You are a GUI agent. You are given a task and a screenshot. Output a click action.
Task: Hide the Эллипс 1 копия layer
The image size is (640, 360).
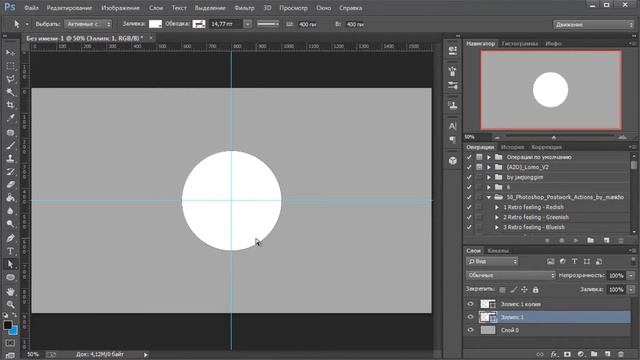tap(470, 304)
